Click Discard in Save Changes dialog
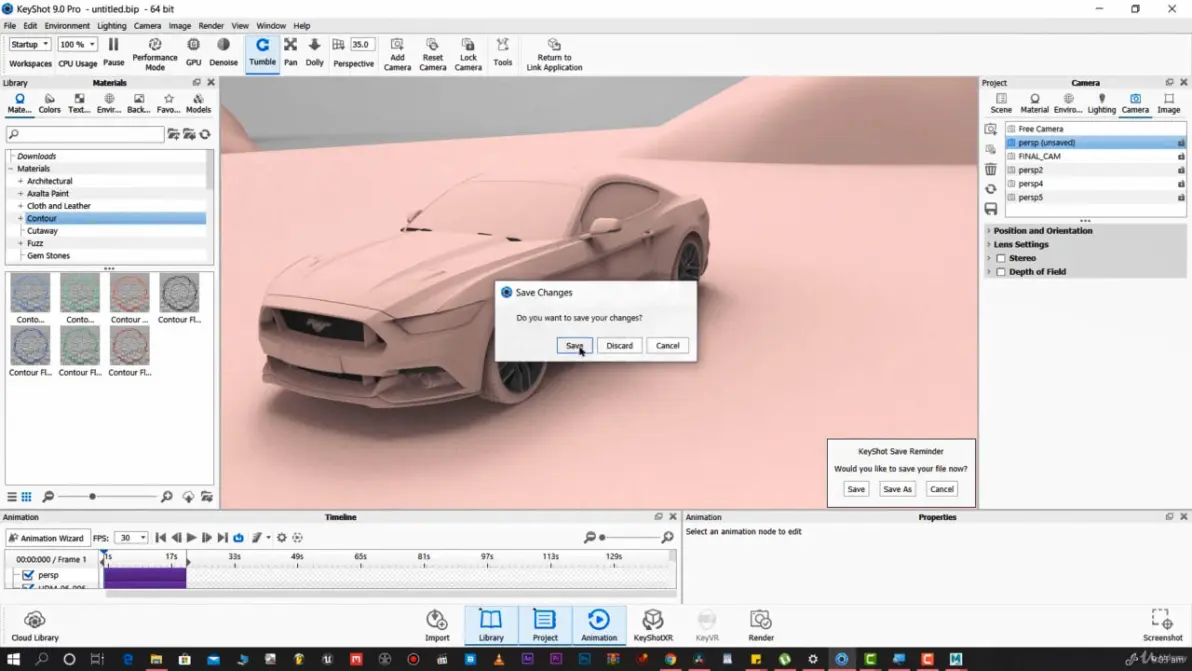Screen dimensions: 1192x671 620,346
